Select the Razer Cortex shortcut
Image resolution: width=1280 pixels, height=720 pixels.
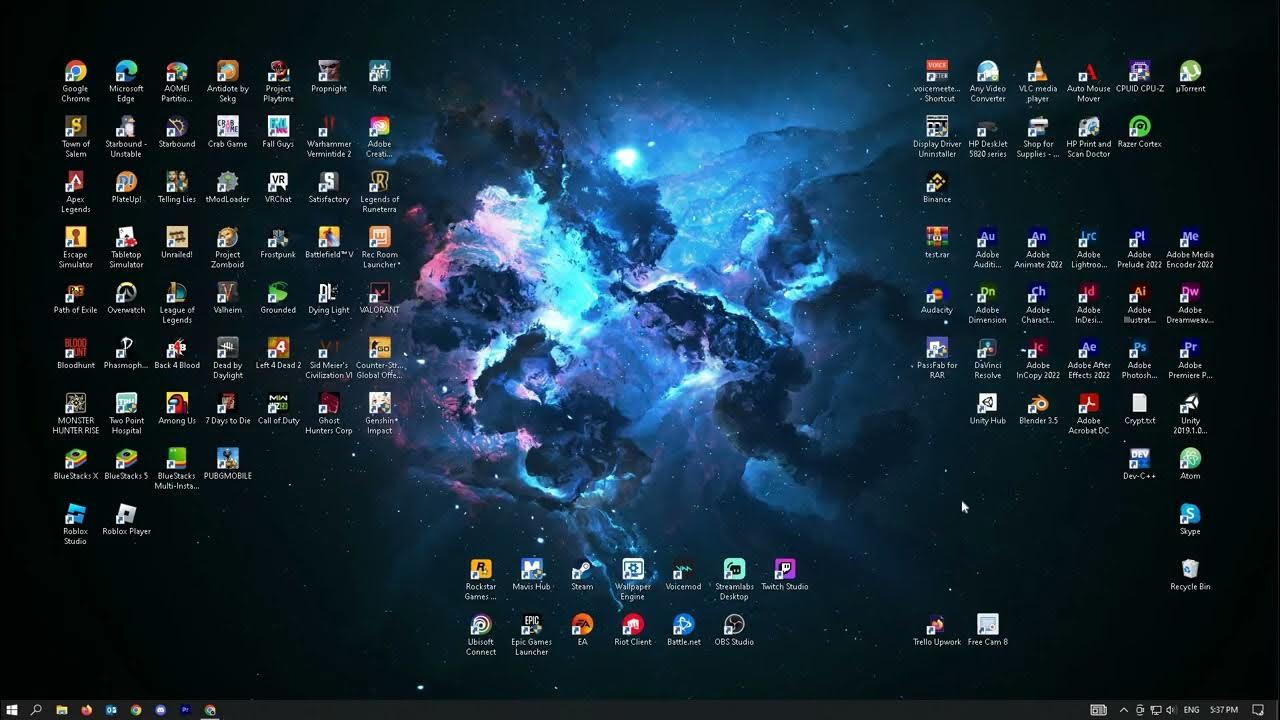point(1139,131)
